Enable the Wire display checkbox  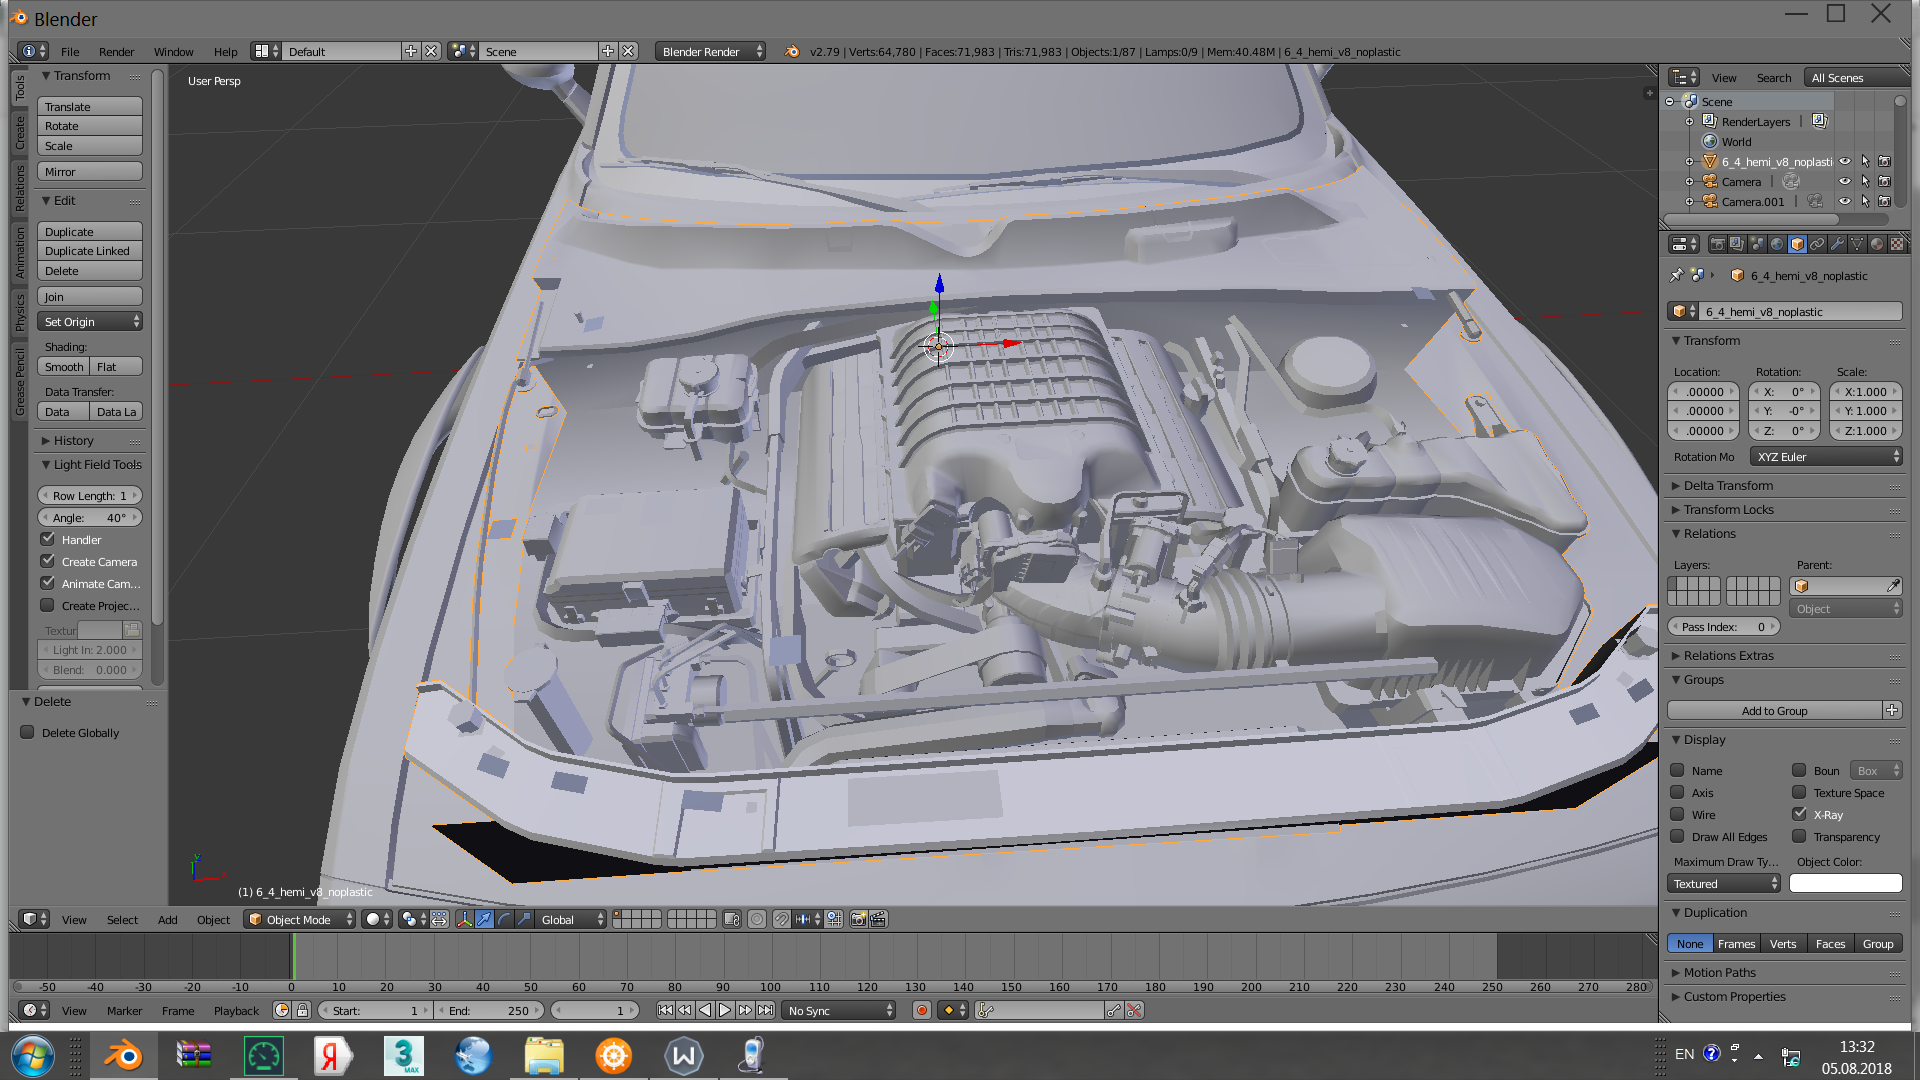1677,814
